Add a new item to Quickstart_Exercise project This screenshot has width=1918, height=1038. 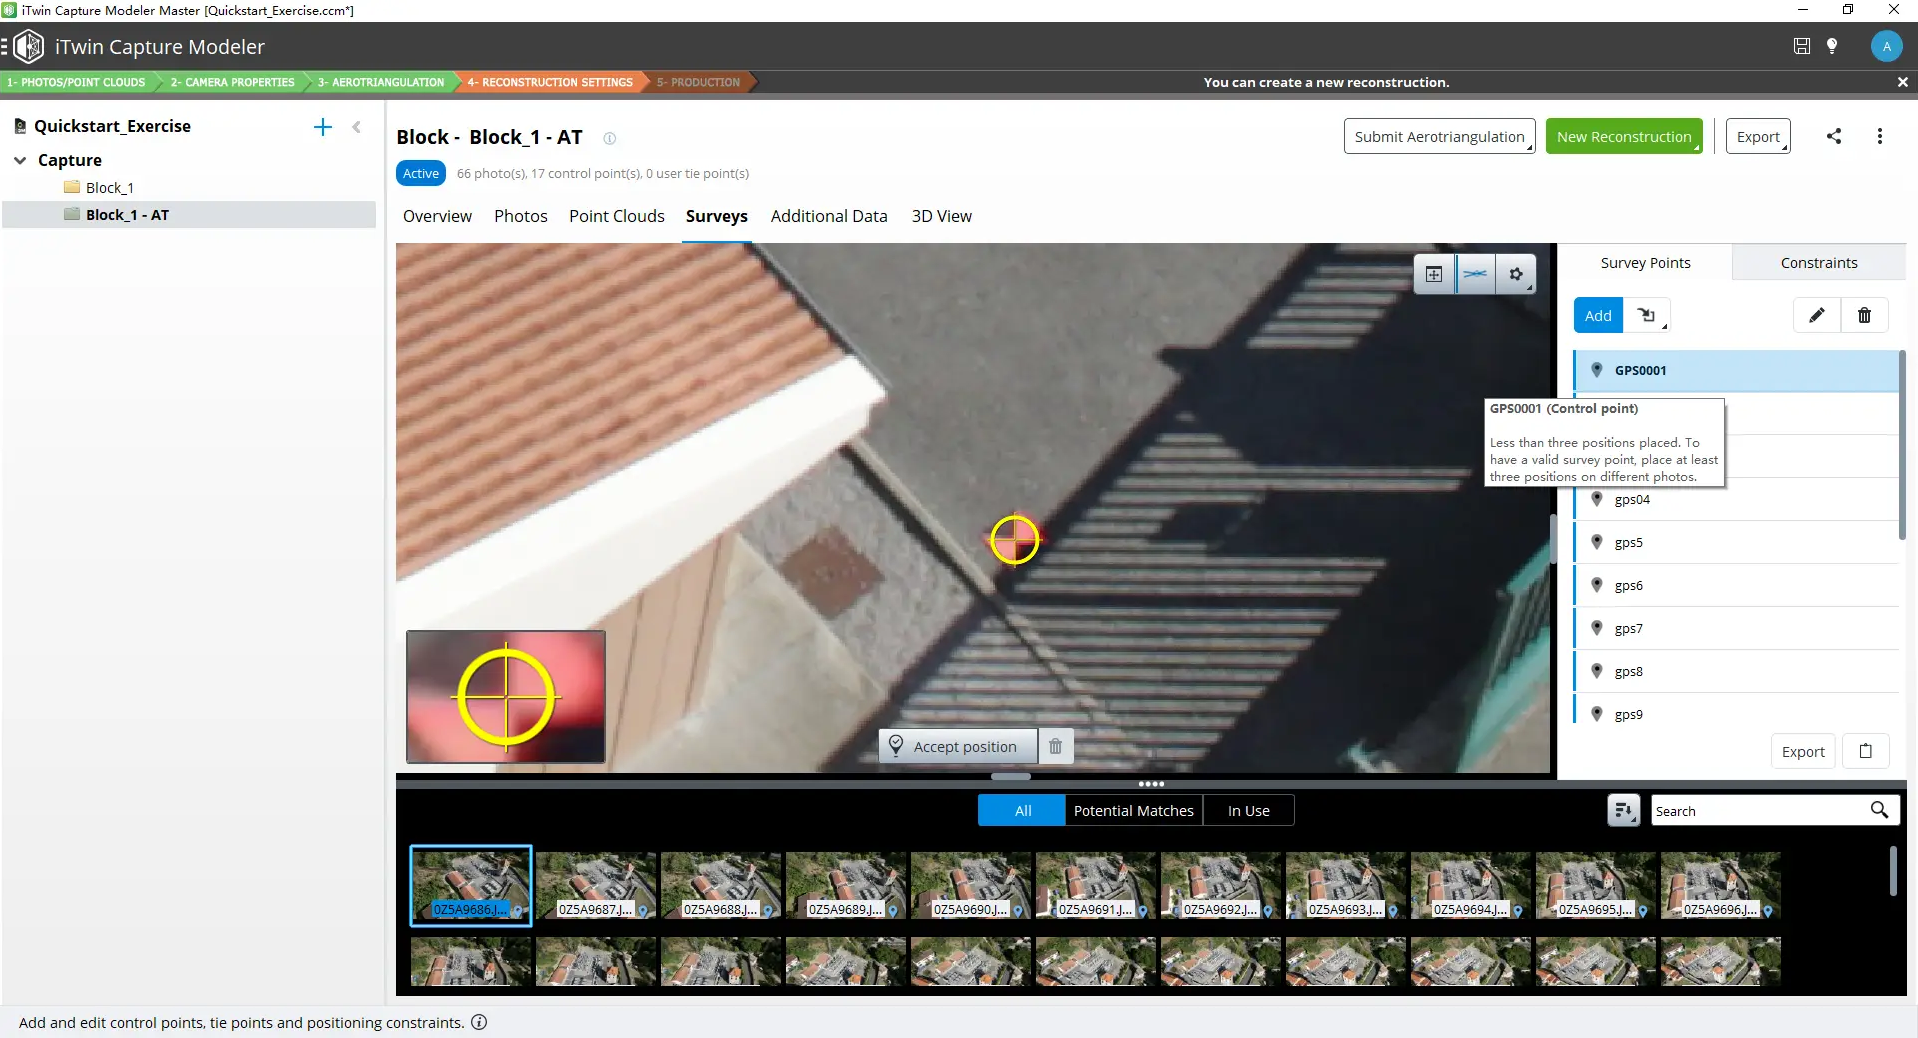click(x=322, y=127)
